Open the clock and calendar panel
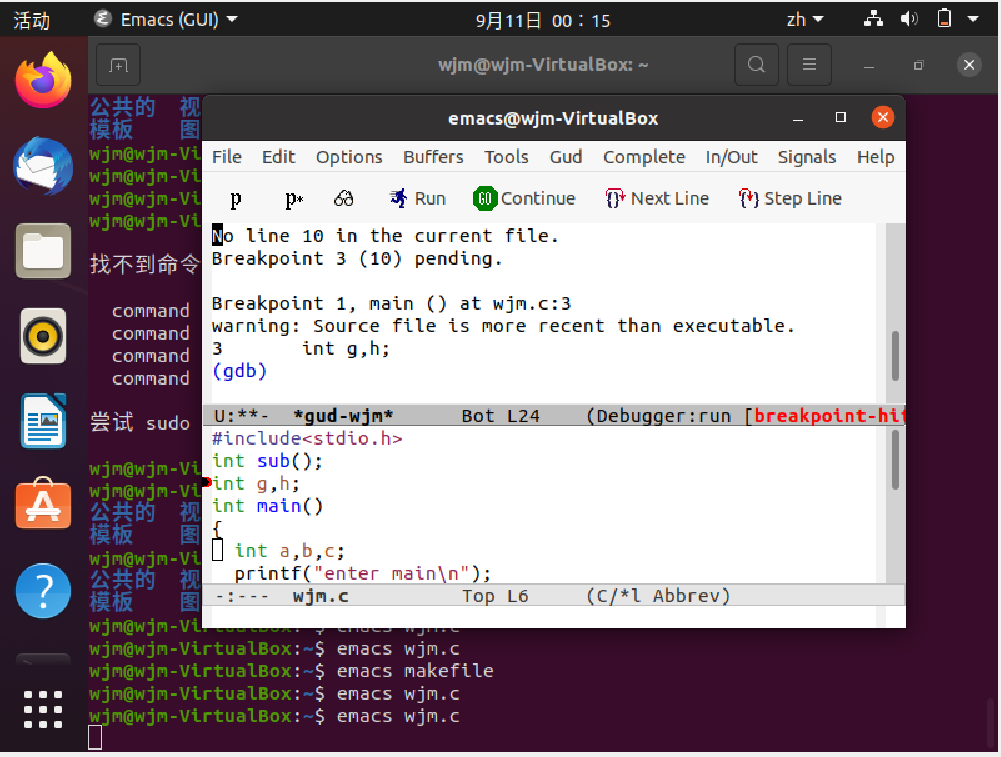Image resolution: width=1001 pixels, height=757 pixels. click(x=543, y=21)
